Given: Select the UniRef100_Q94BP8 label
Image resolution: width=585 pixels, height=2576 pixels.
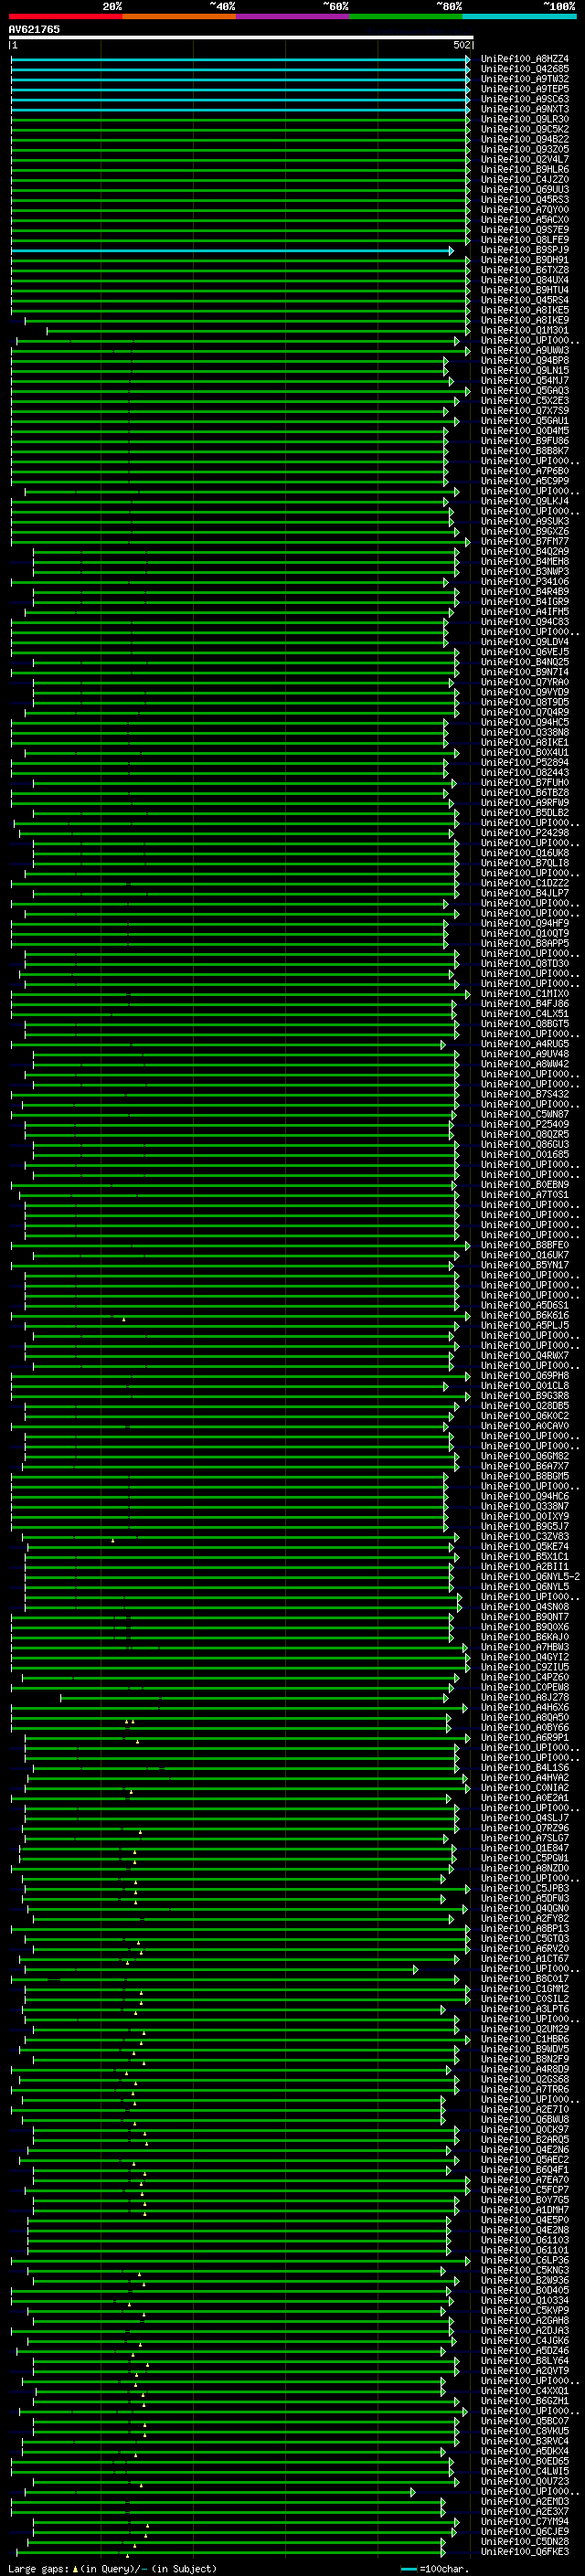Looking at the screenshot, I should (525, 361).
